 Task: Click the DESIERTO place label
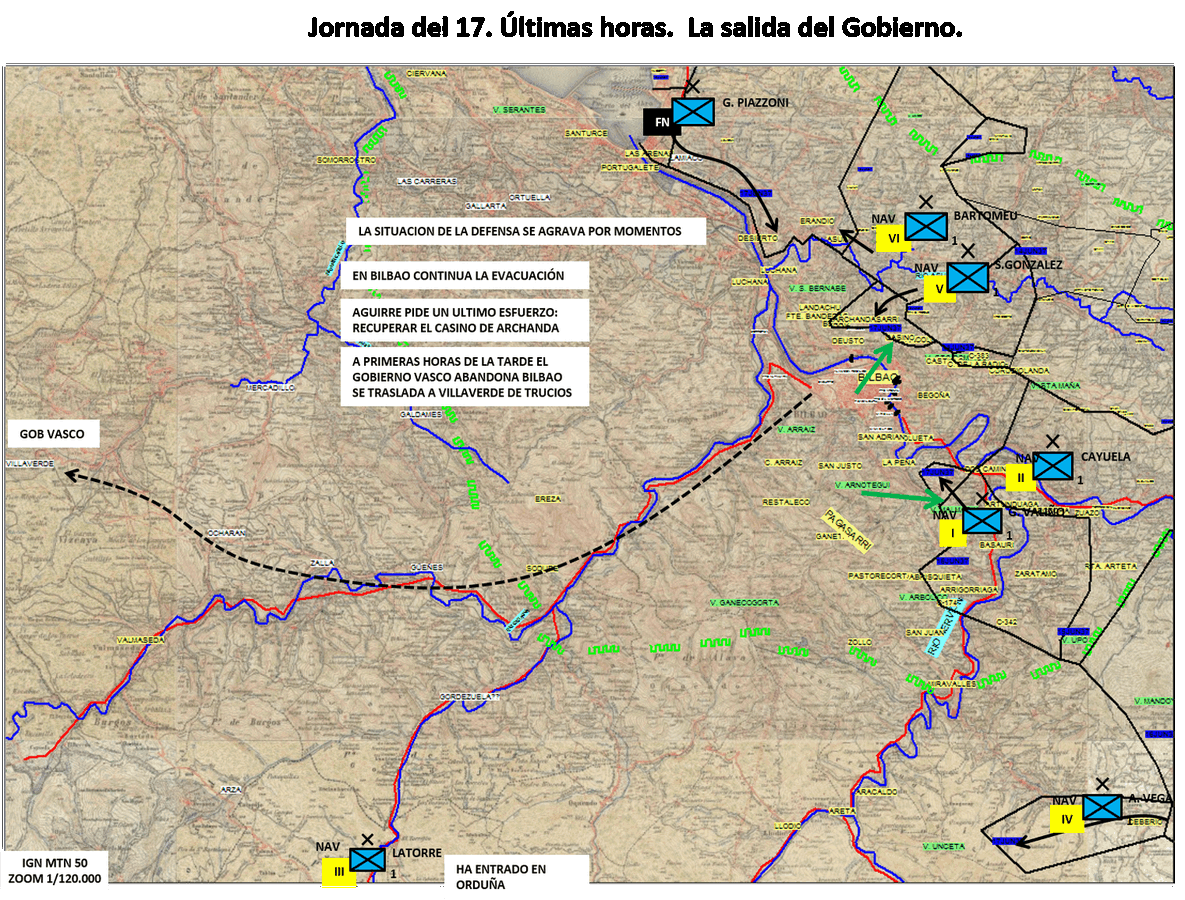tap(758, 238)
